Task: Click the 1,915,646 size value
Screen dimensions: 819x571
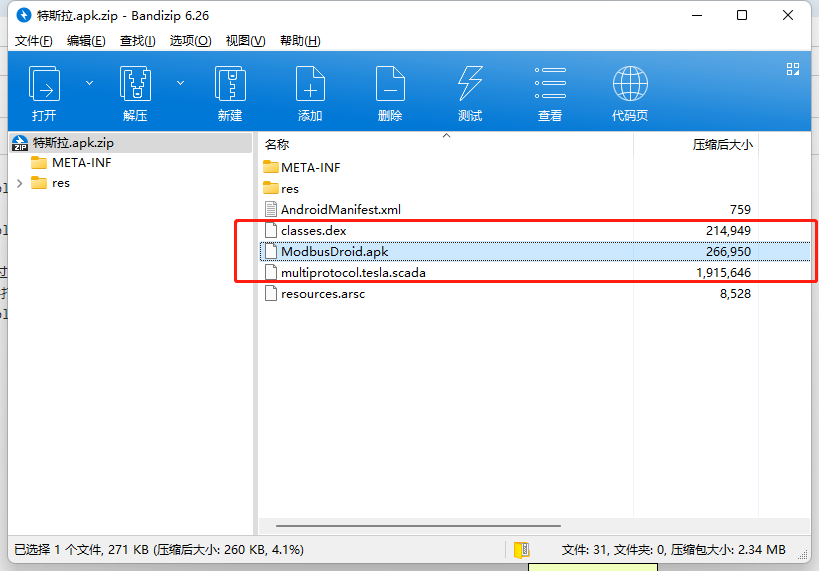Action: (723, 273)
